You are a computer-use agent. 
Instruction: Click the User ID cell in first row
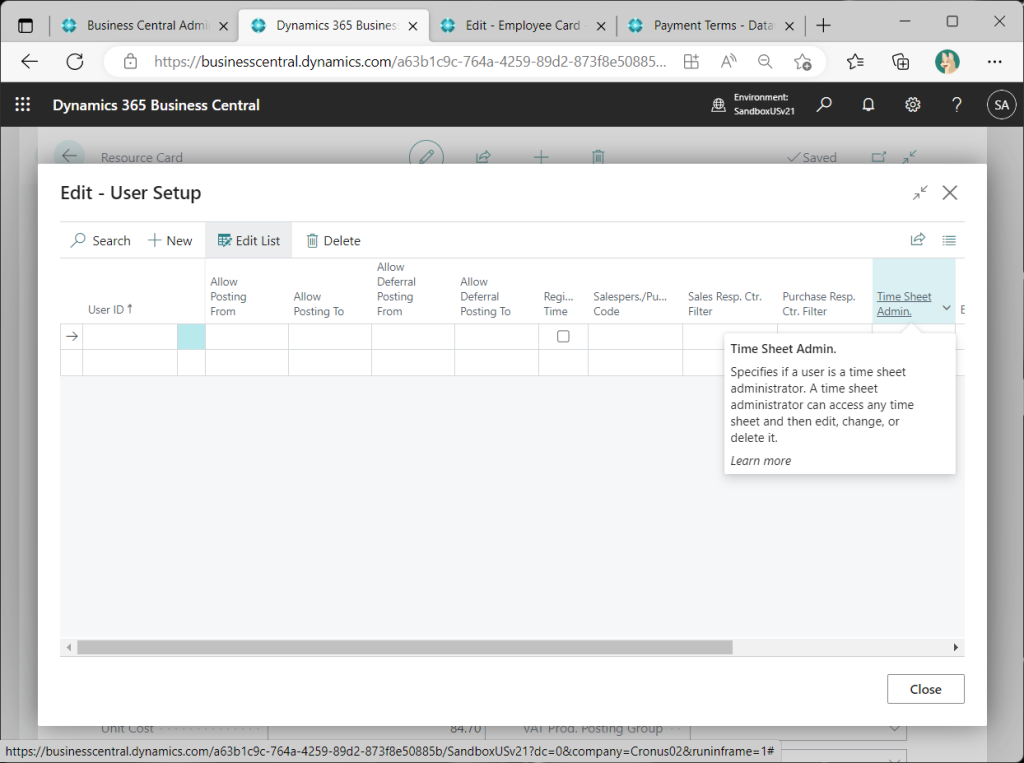click(129, 336)
